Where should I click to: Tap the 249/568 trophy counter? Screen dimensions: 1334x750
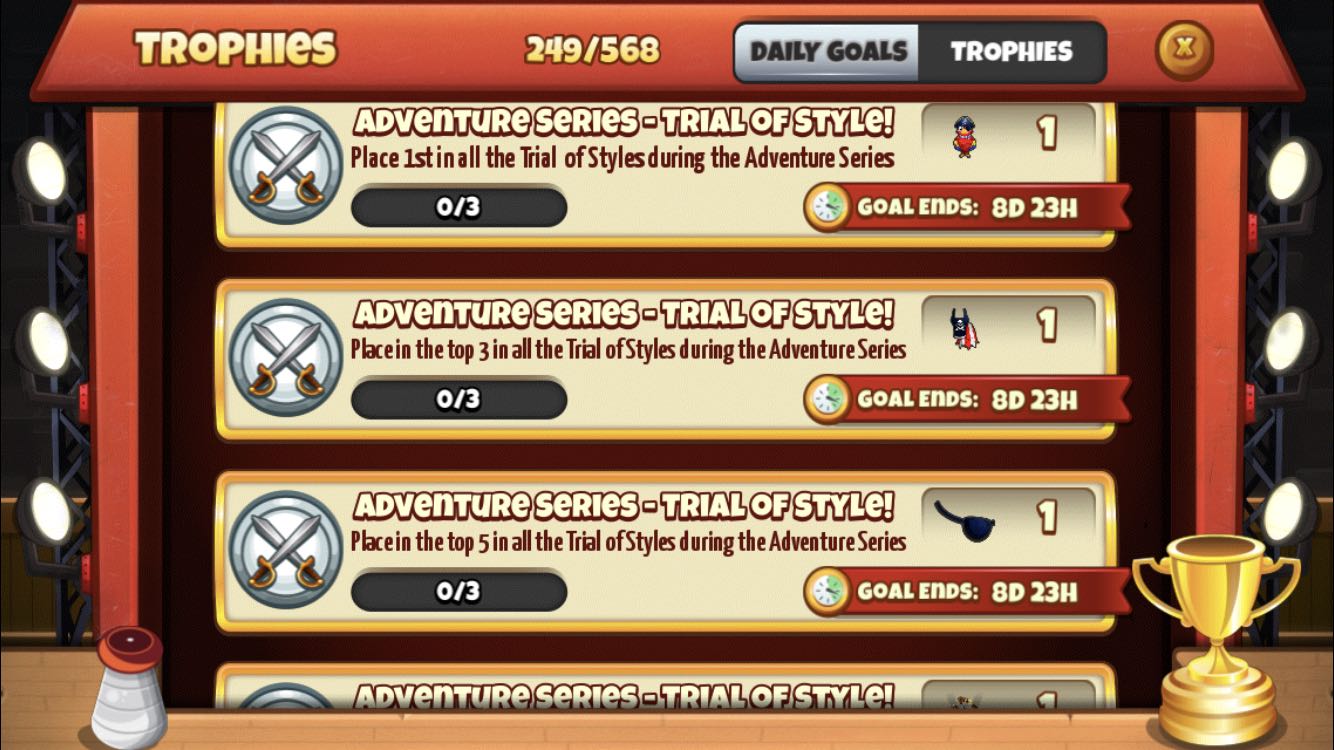click(x=593, y=50)
